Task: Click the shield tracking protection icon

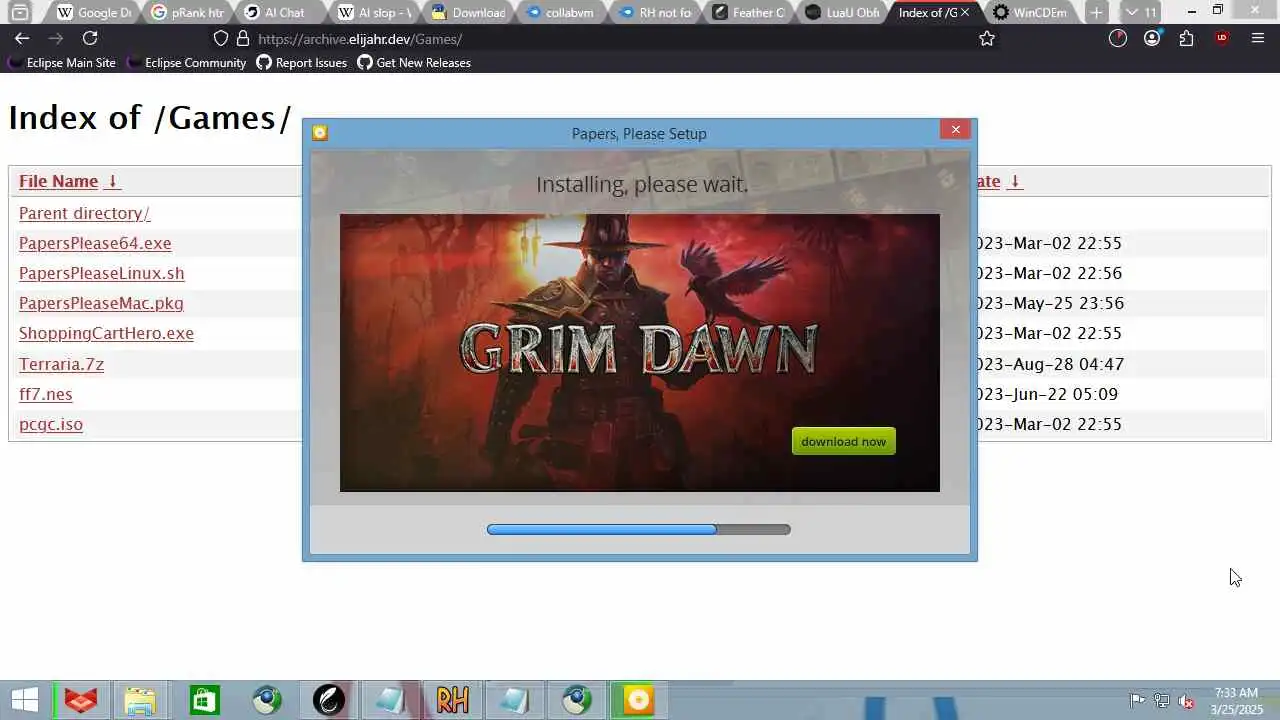Action: point(221,39)
